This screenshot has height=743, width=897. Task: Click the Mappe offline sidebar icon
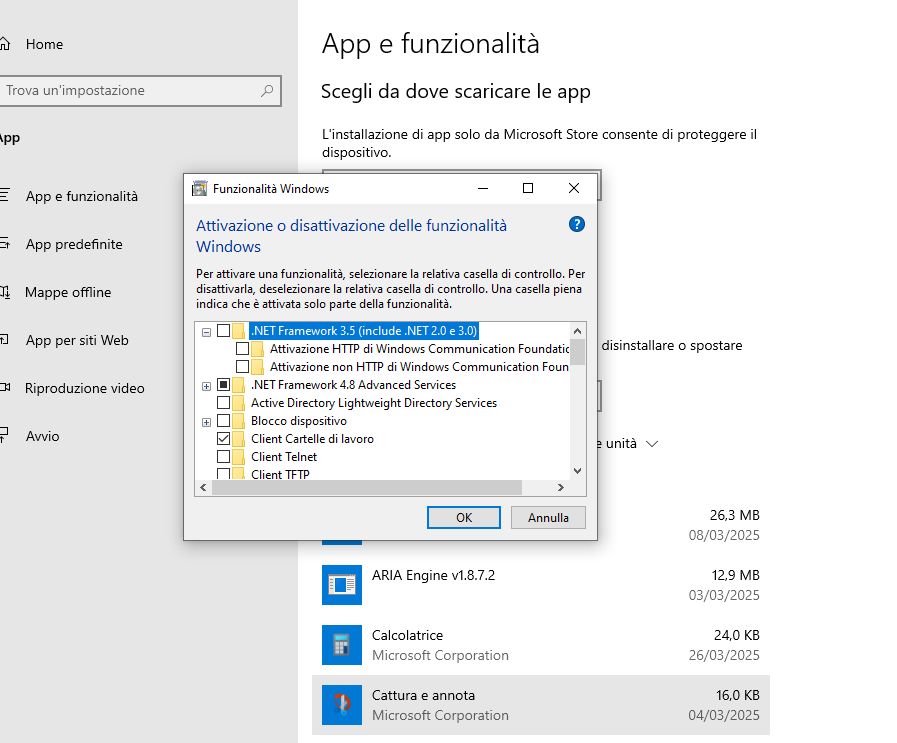click(5, 292)
